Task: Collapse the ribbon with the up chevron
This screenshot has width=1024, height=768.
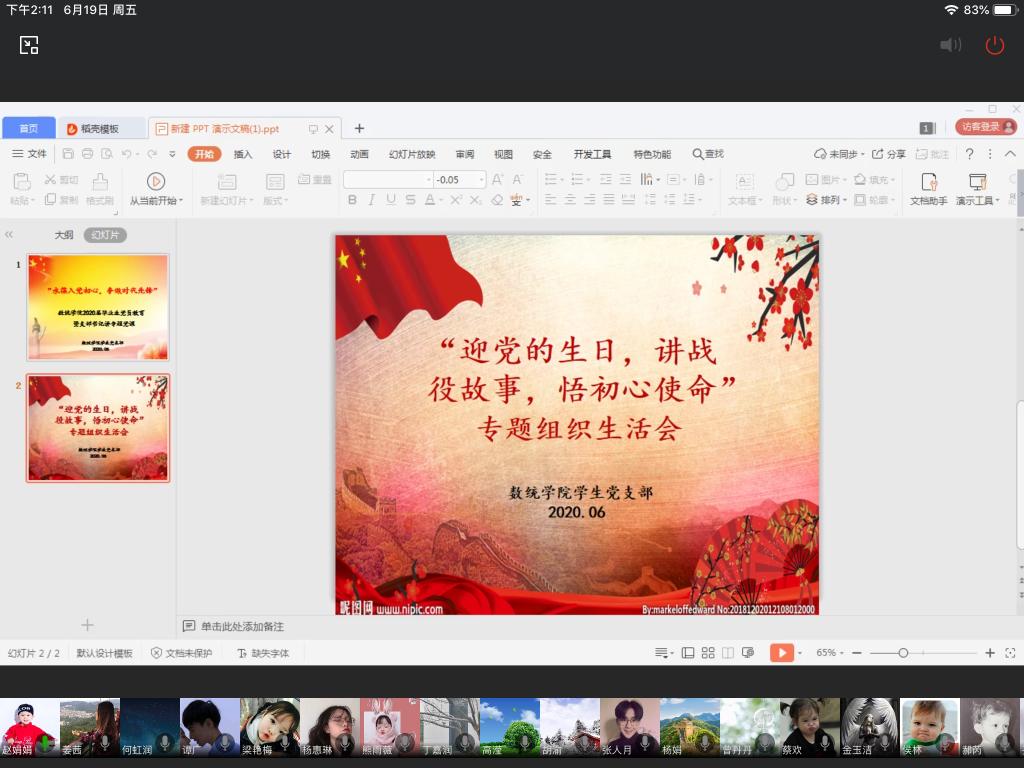Action: click(x=1010, y=154)
